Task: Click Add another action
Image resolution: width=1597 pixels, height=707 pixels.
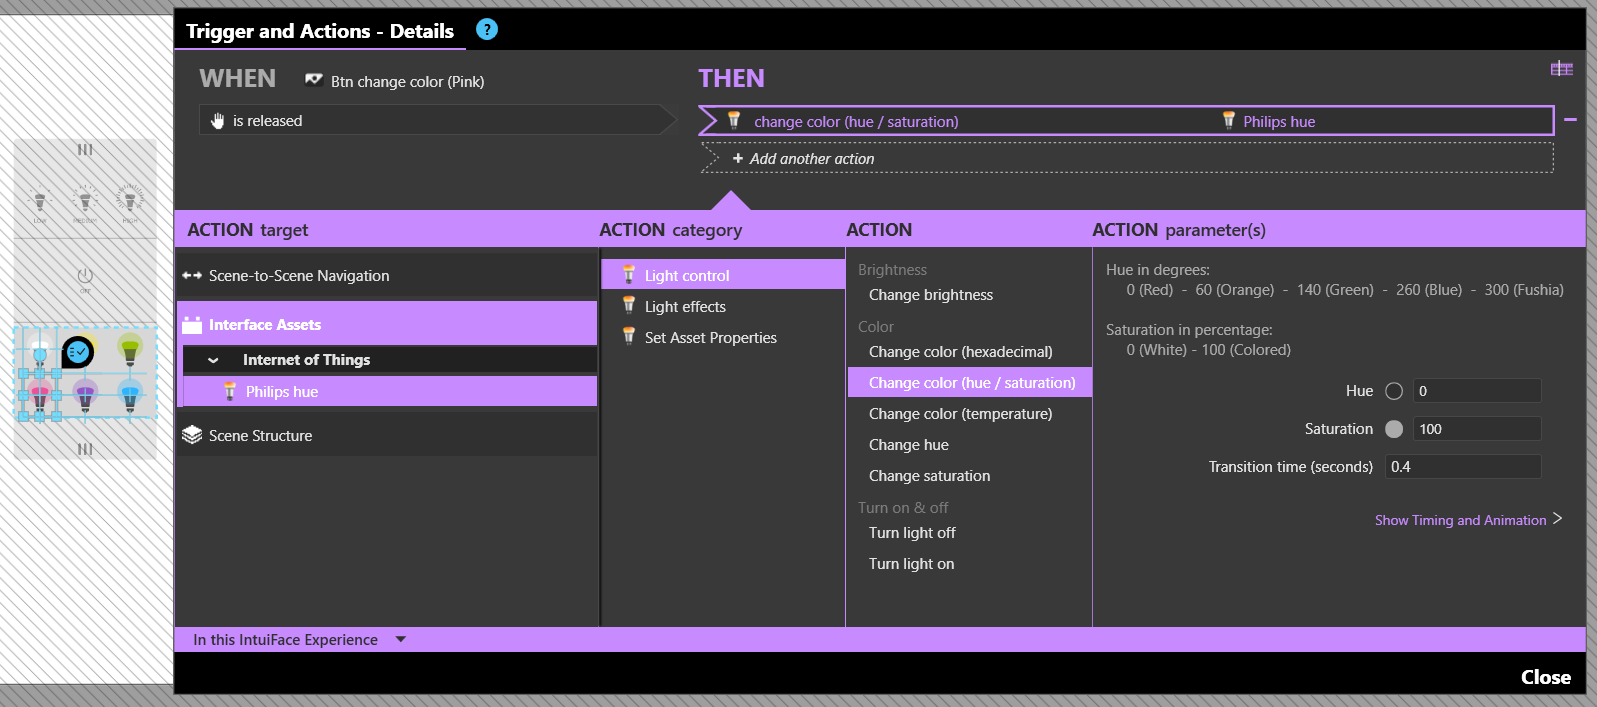Action: point(811,159)
